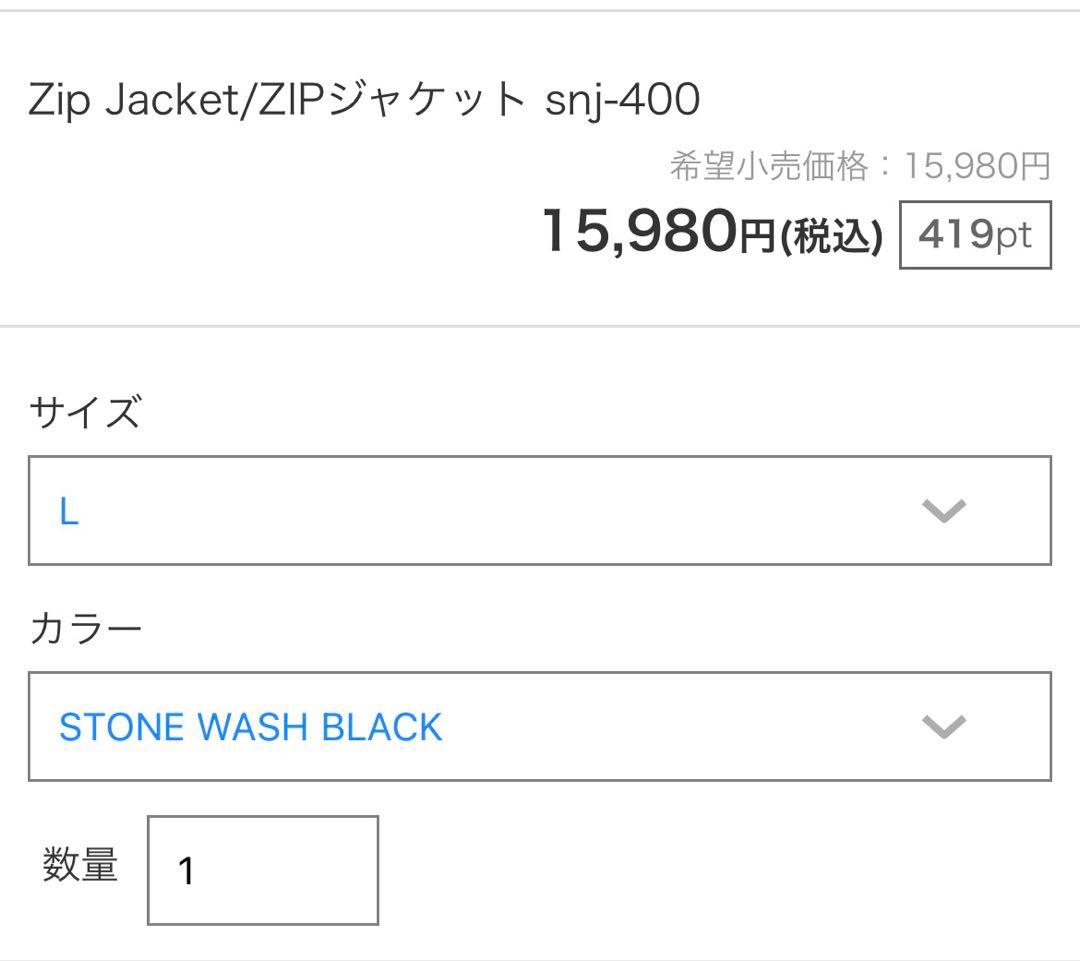Open the Zip Jacket snj-400 product title link
The height and width of the screenshot is (961, 1080).
pyautogui.click(x=365, y=97)
